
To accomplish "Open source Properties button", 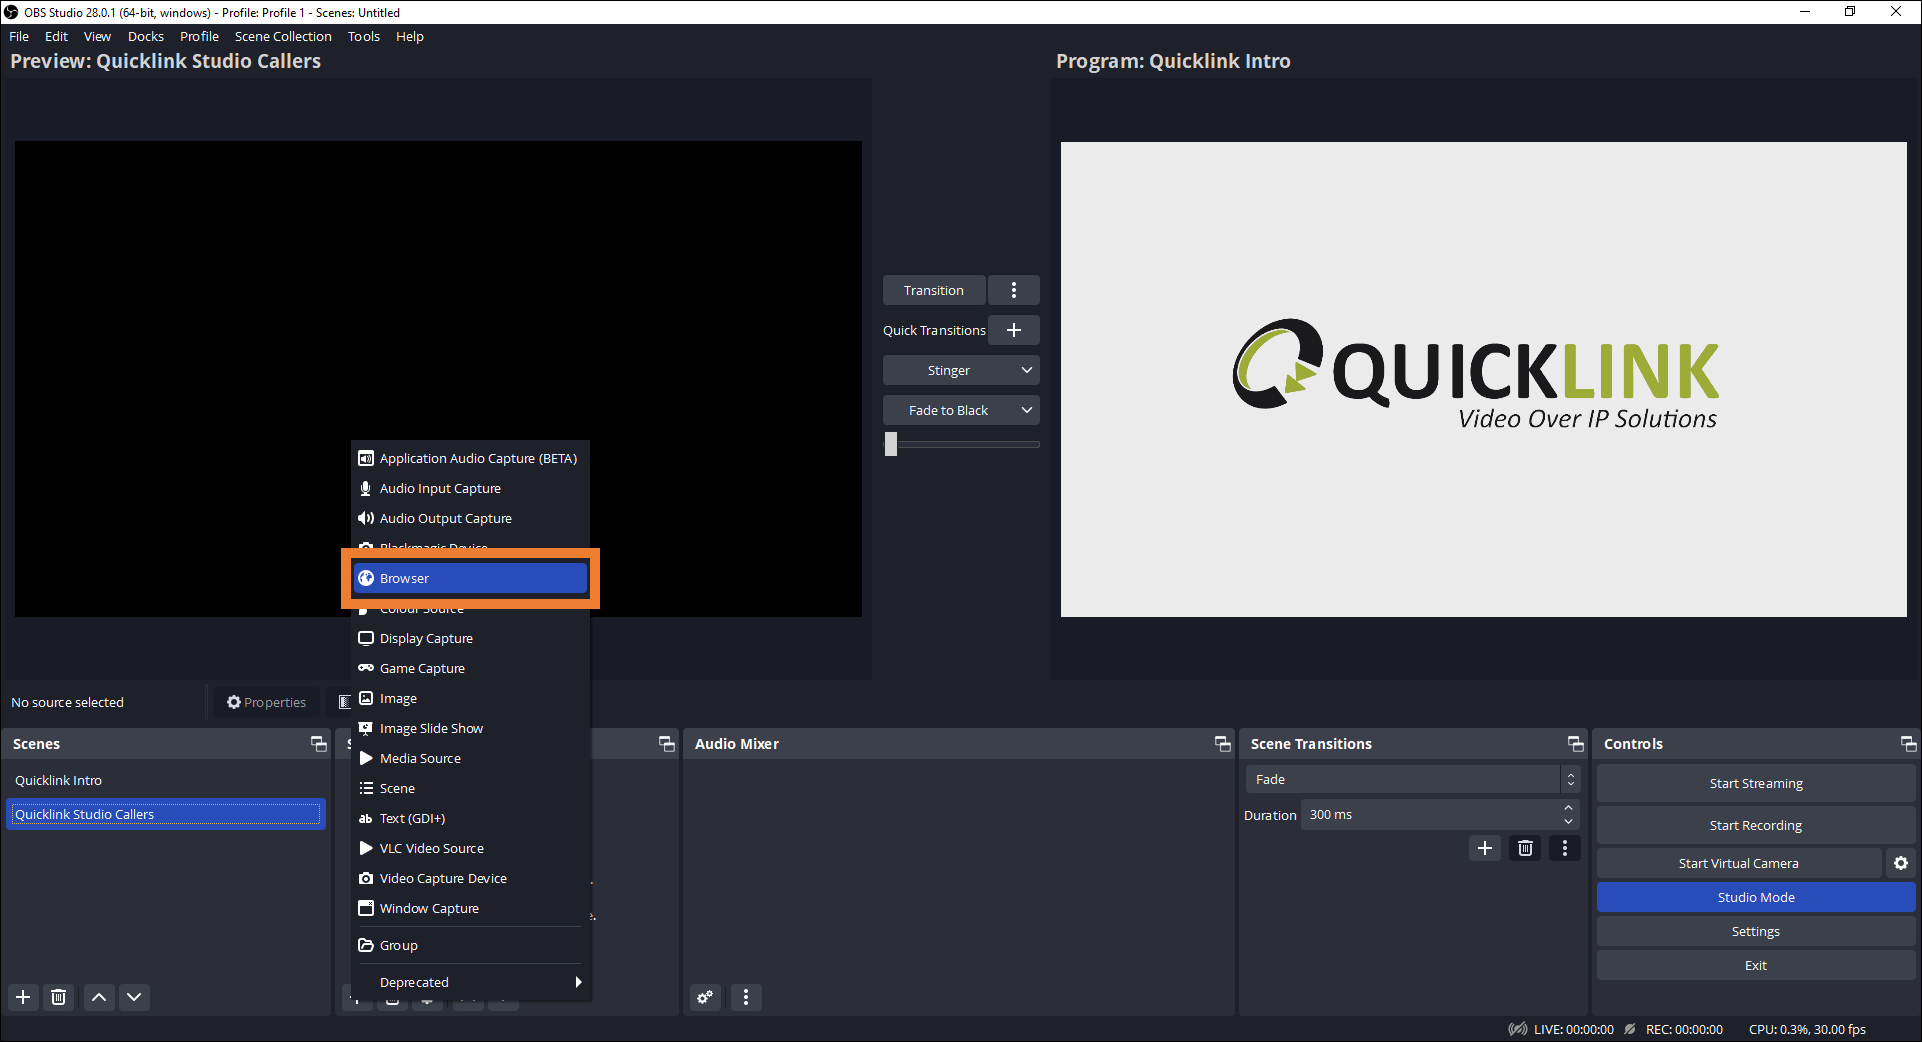I will click(x=267, y=702).
